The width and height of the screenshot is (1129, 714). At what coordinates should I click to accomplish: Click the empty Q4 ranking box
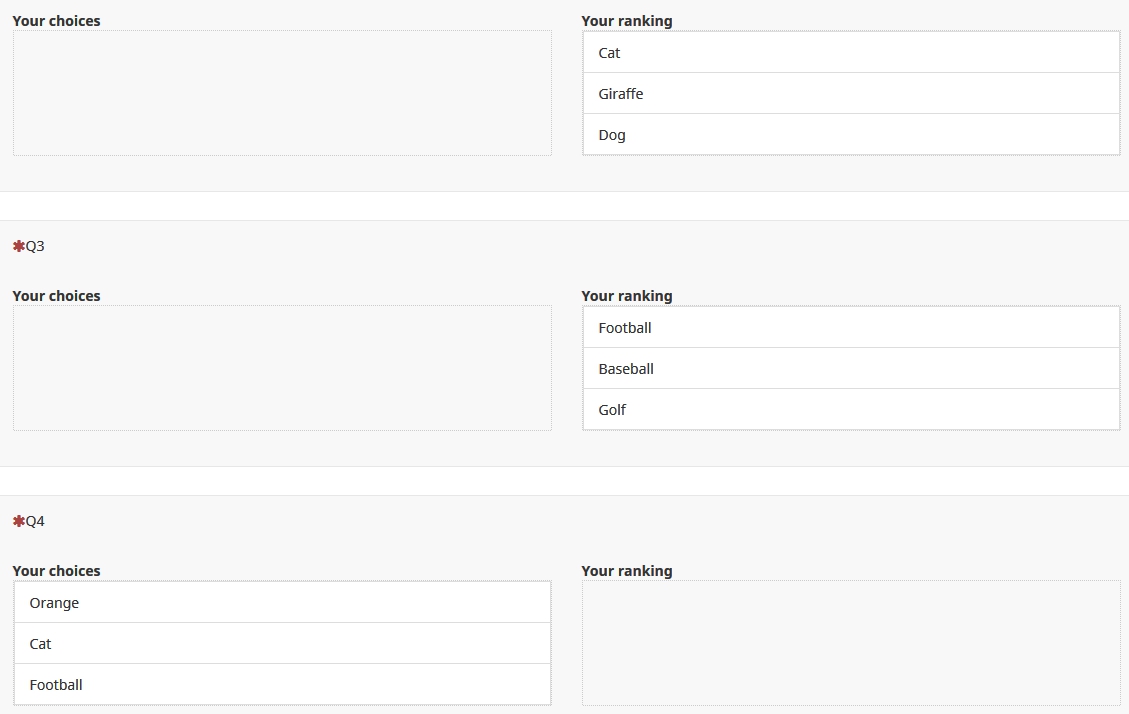[850, 643]
